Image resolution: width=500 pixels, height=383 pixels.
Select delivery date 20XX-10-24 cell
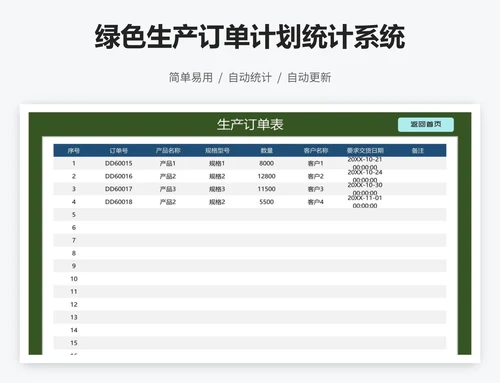(x=365, y=176)
